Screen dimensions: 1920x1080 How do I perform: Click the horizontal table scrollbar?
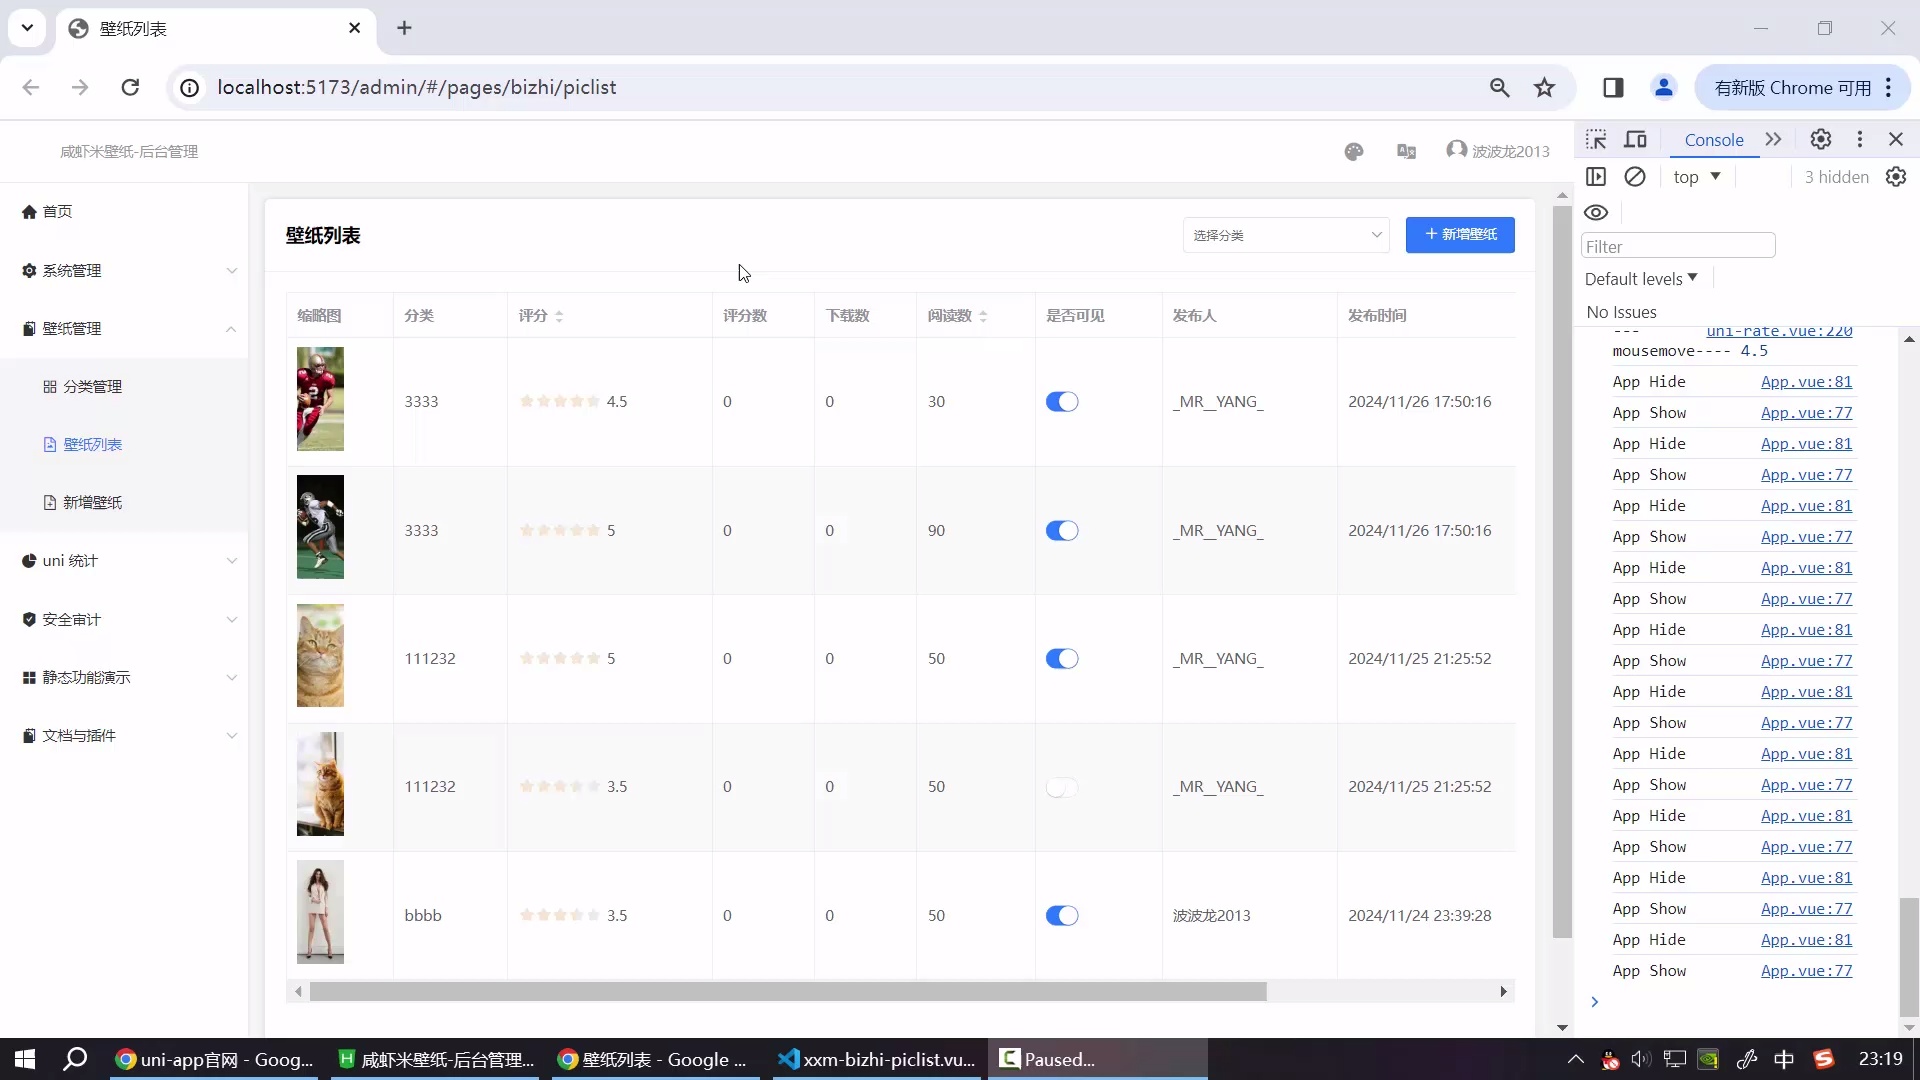pyautogui.click(x=788, y=992)
